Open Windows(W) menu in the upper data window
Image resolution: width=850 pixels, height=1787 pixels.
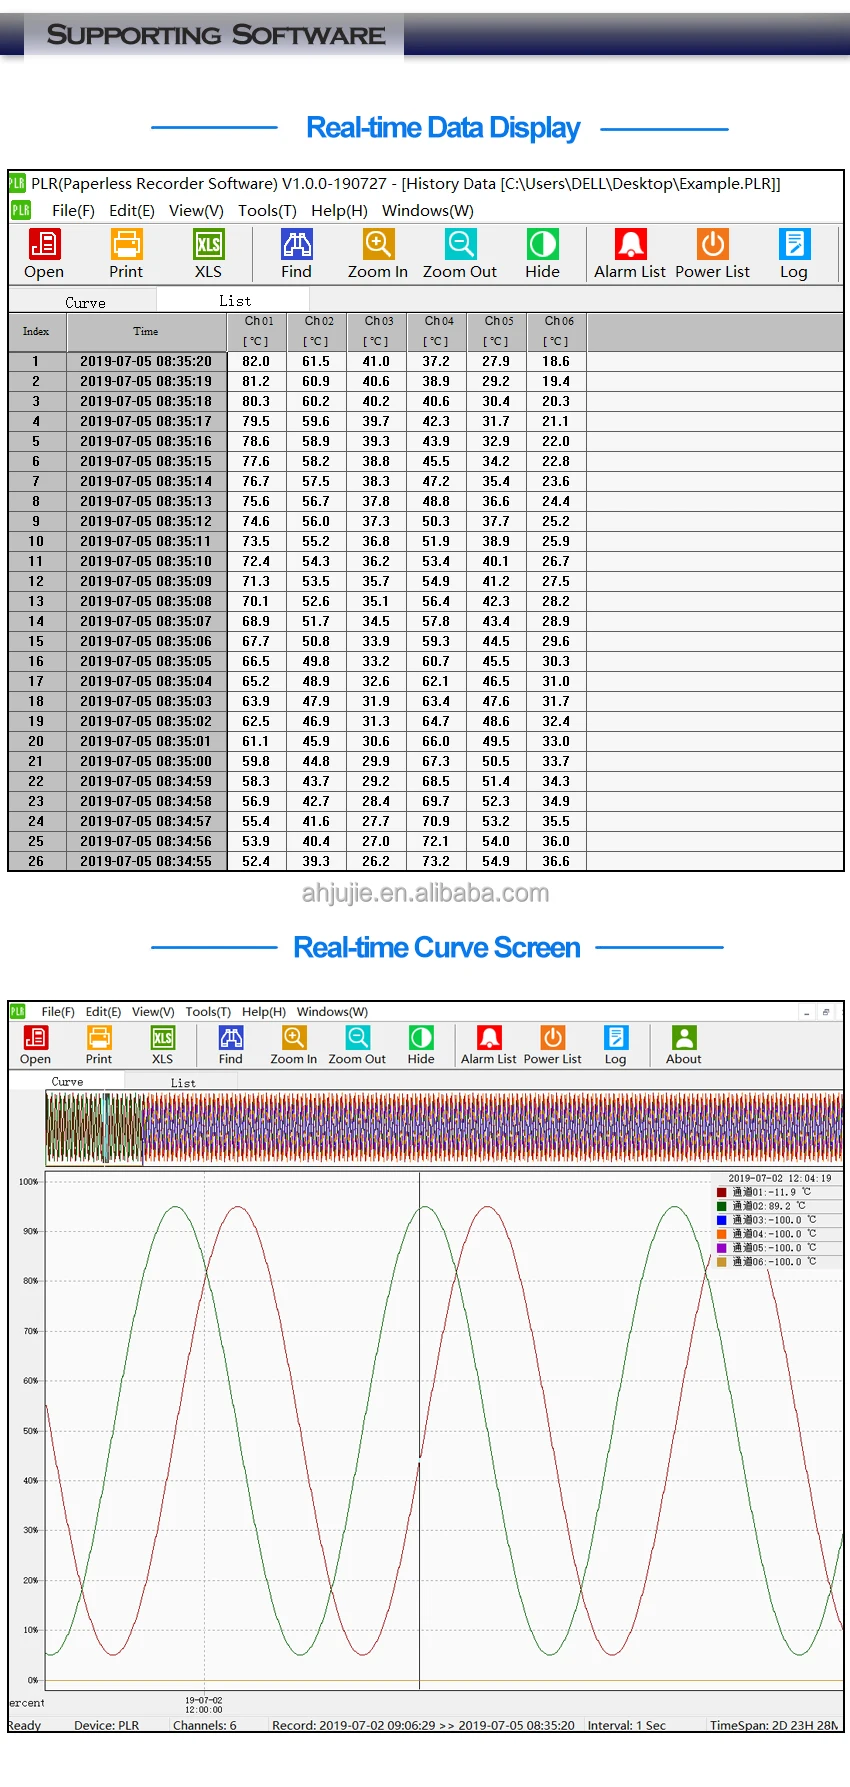click(x=428, y=211)
